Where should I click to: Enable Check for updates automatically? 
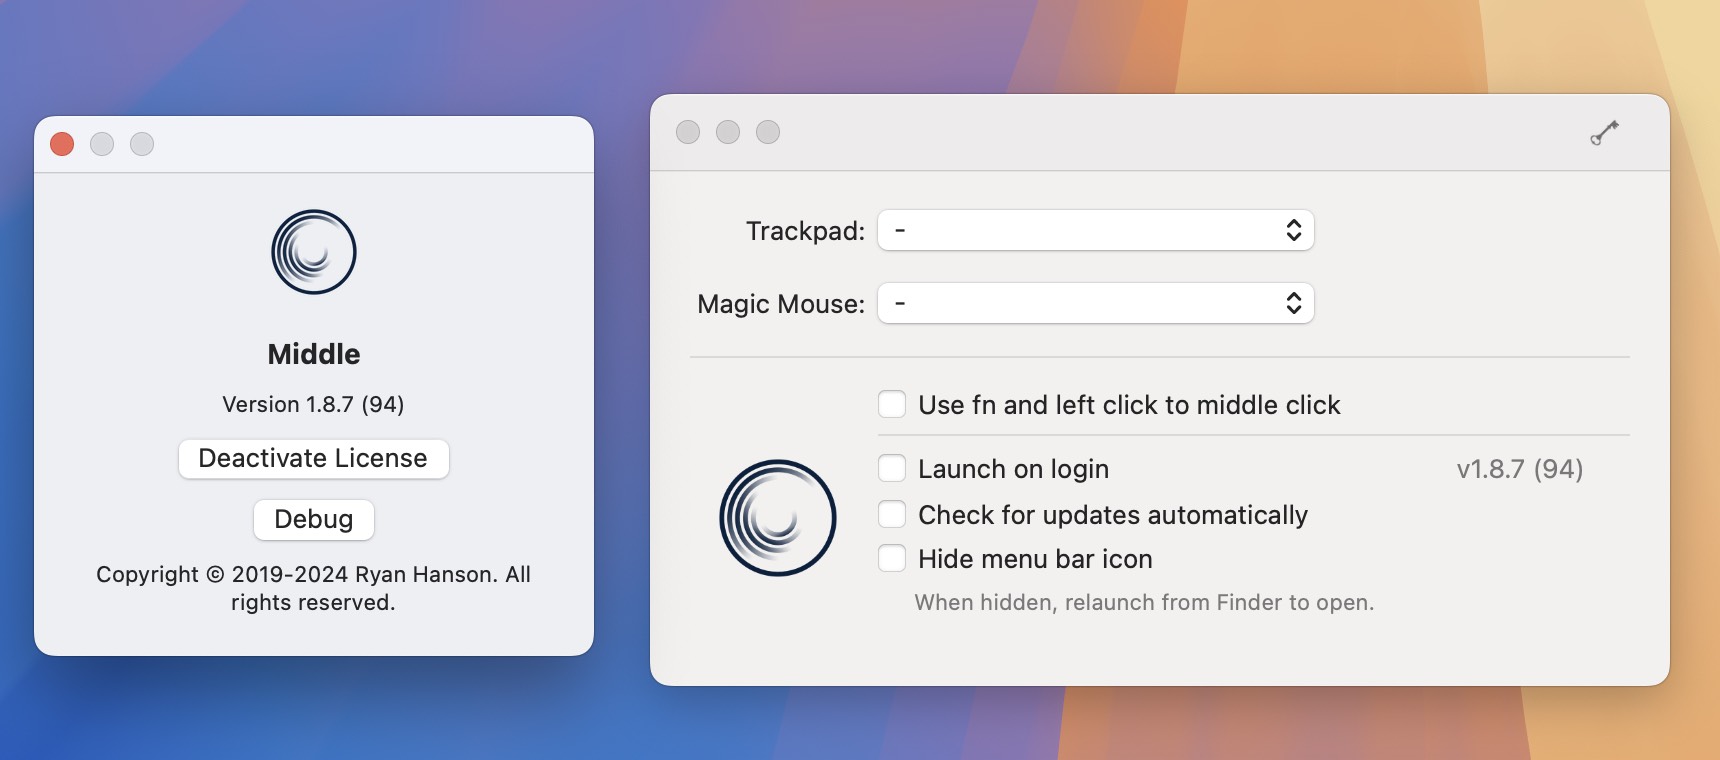(892, 515)
